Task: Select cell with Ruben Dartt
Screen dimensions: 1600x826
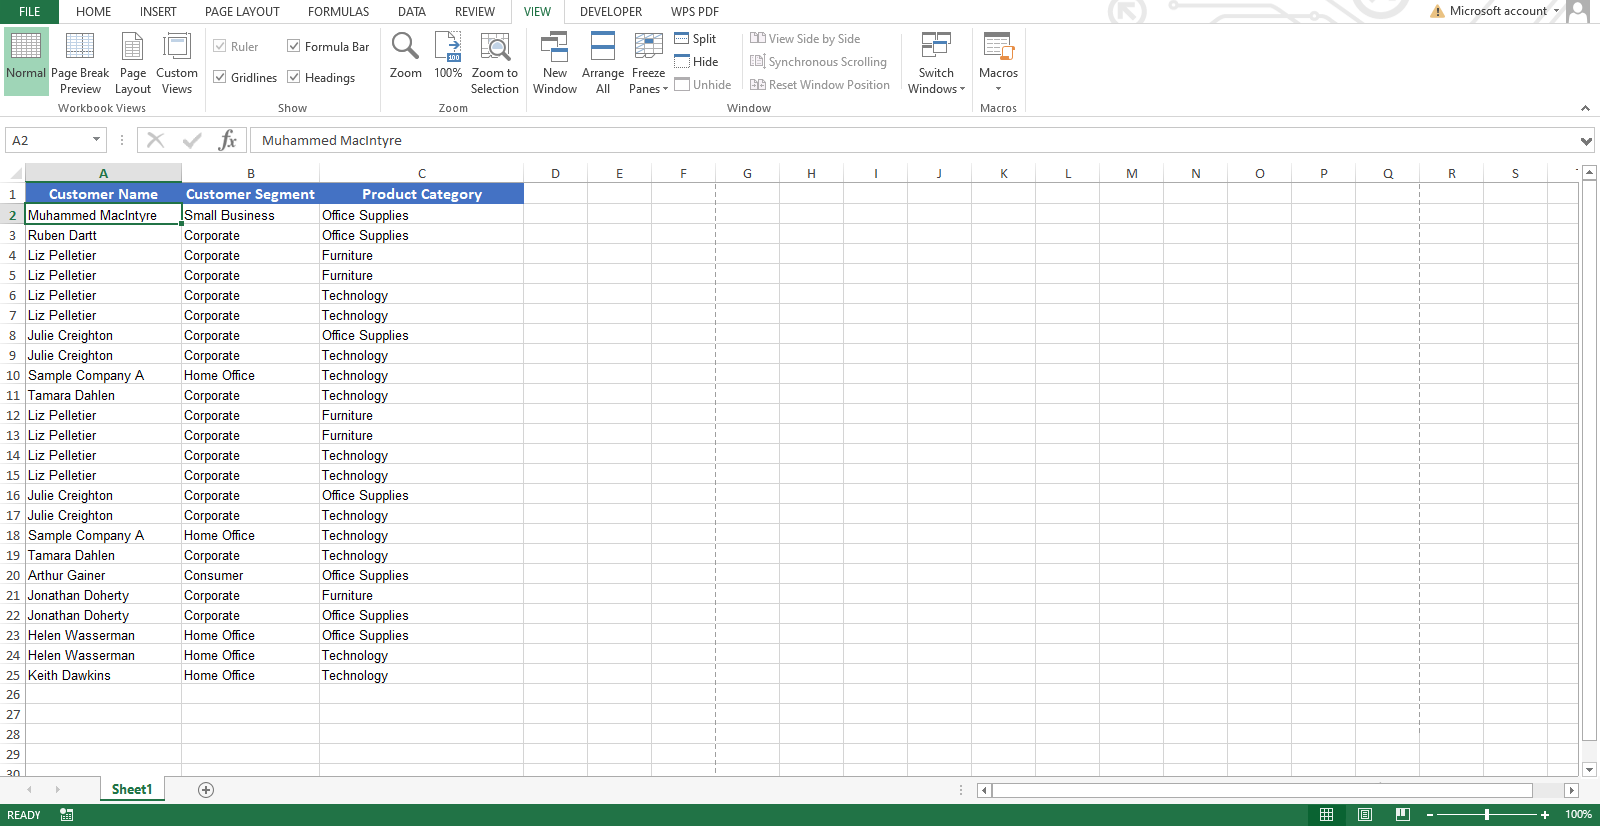Action: coord(103,235)
